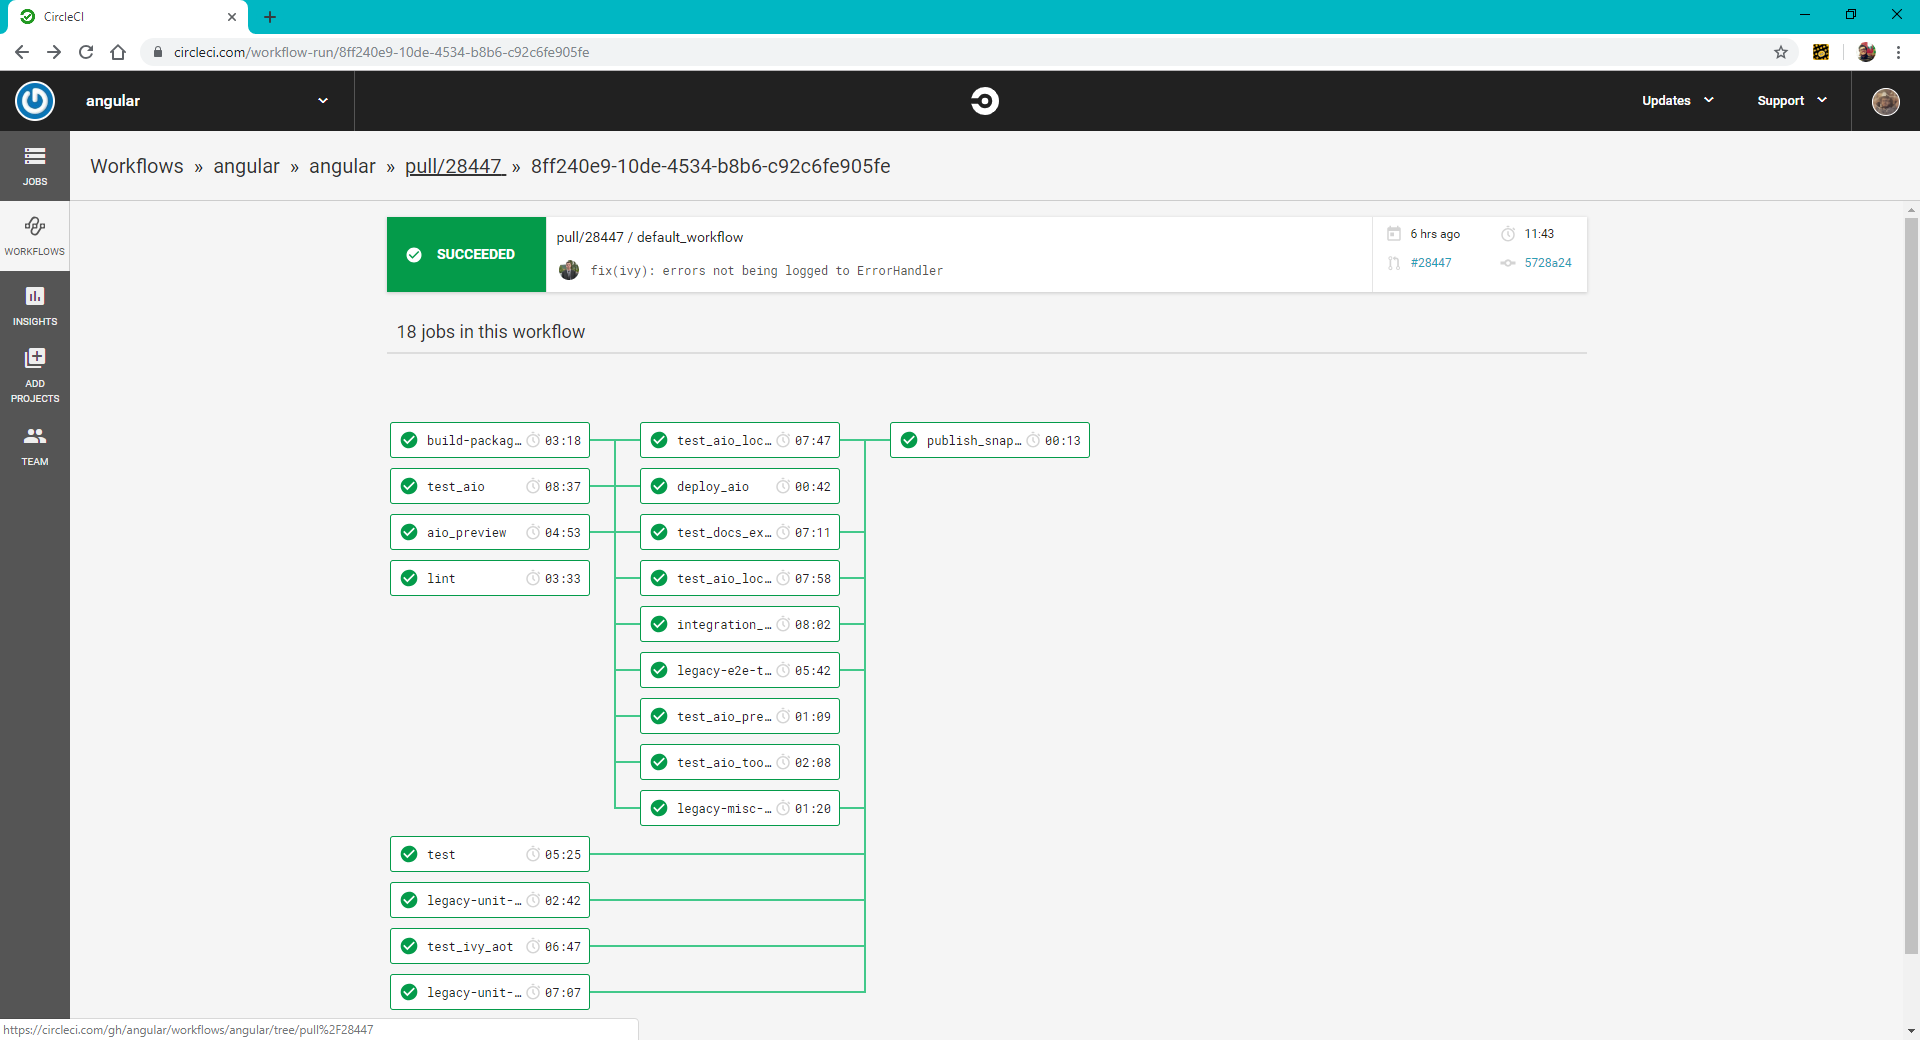Open the legacy-unit-... job at 07:07
The height and width of the screenshot is (1040, 1920).
tap(490, 992)
